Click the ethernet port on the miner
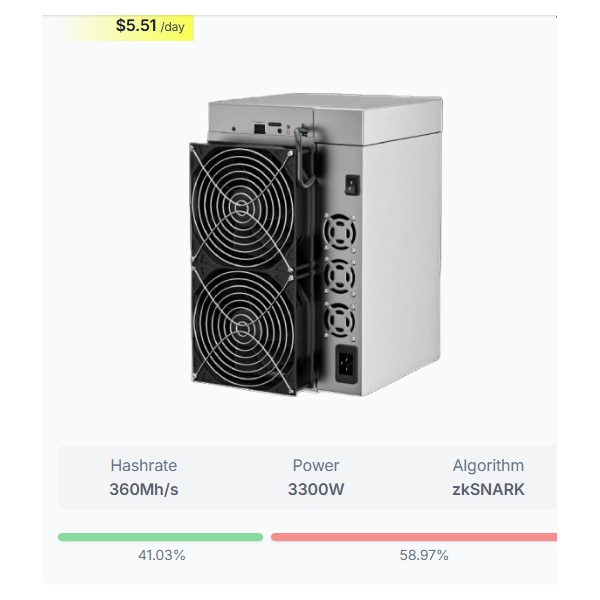Image resolution: width=600 pixels, height=600 pixels. (259, 128)
